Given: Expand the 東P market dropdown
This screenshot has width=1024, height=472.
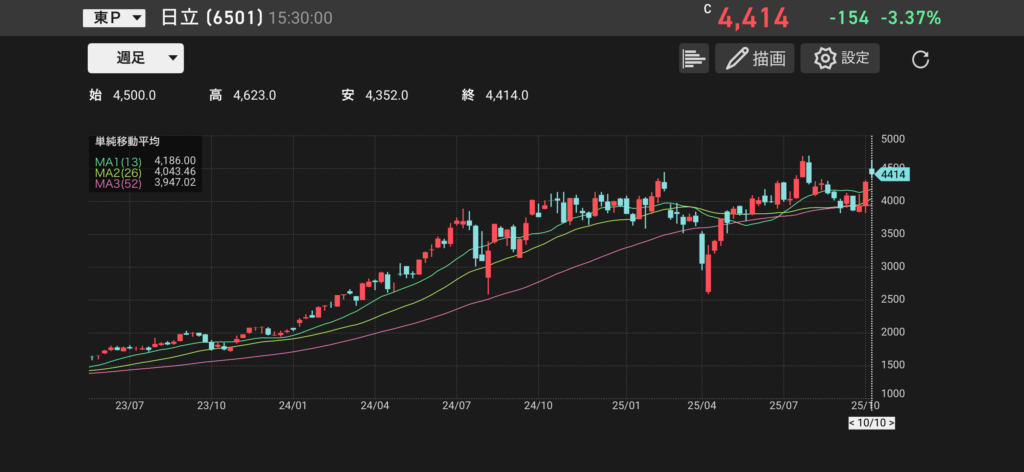Looking at the screenshot, I should click(x=115, y=18).
